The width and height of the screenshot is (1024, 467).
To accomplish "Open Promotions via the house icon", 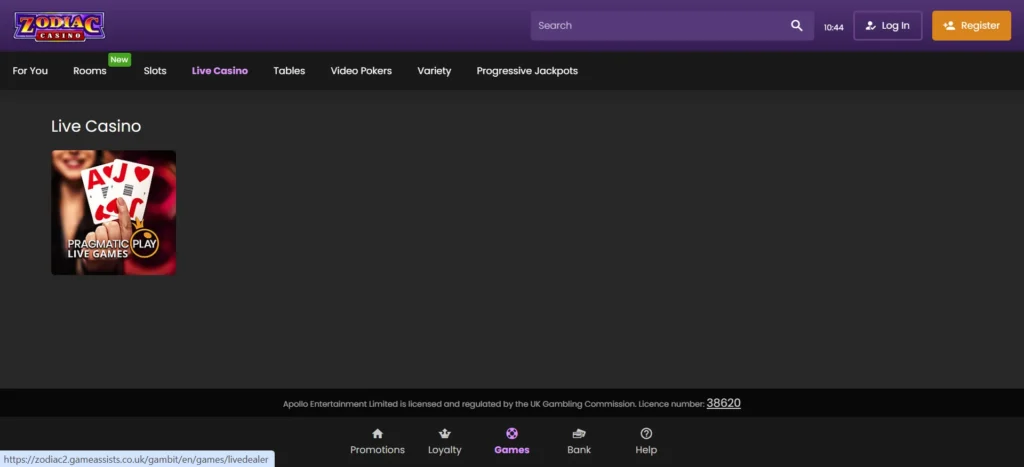I will tap(377, 434).
